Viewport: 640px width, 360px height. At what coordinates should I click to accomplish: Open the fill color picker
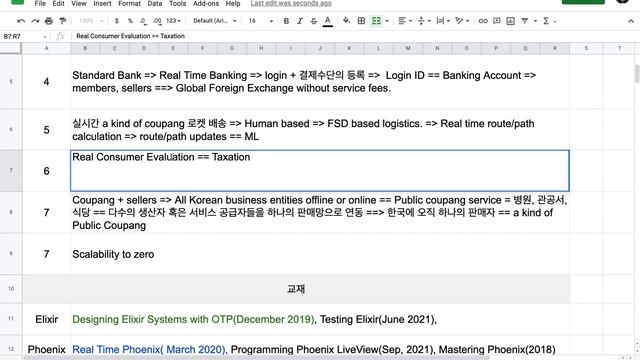(x=346, y=21)
